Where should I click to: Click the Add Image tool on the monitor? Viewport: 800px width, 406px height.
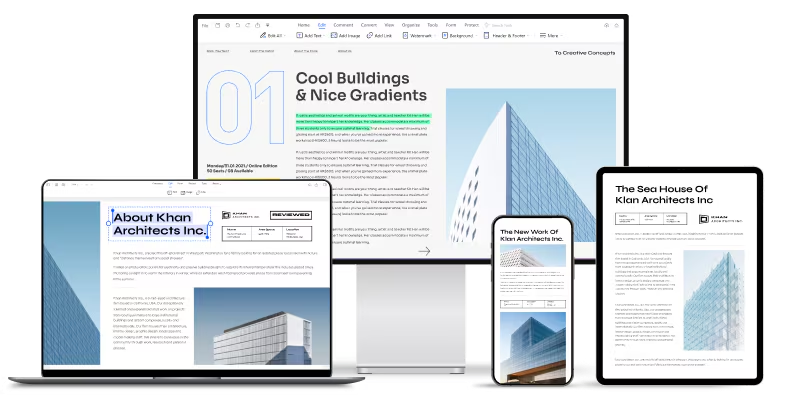click(345, 36)
